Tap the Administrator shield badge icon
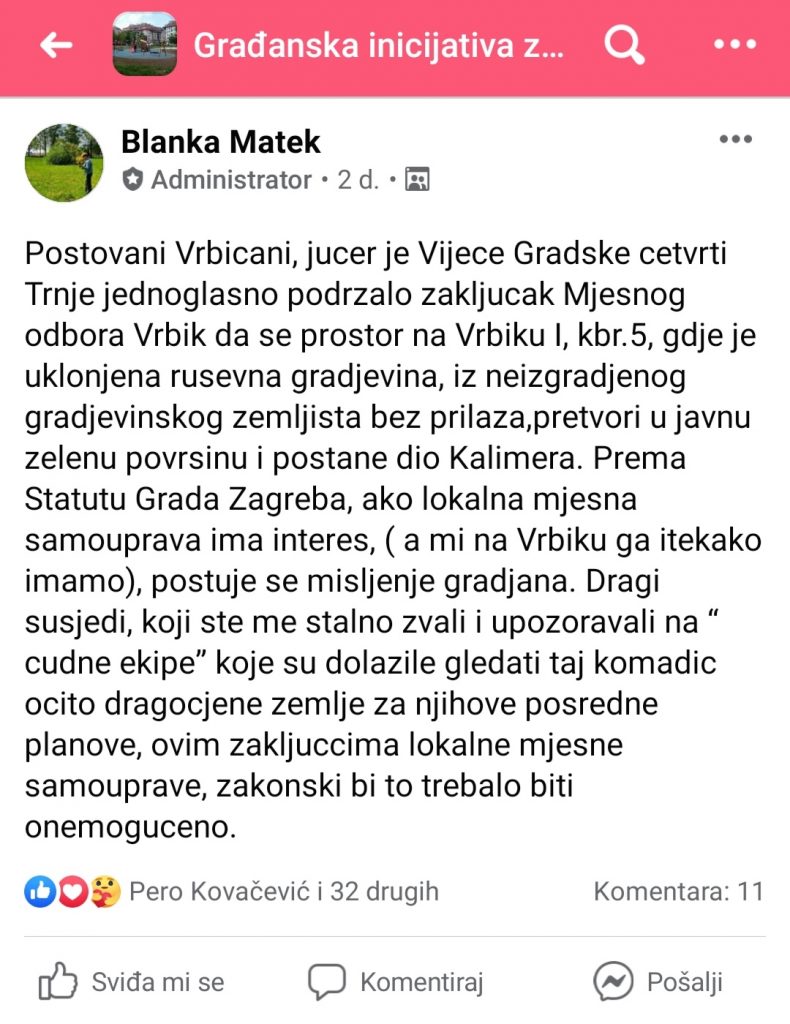 click(x=133, y=181)
